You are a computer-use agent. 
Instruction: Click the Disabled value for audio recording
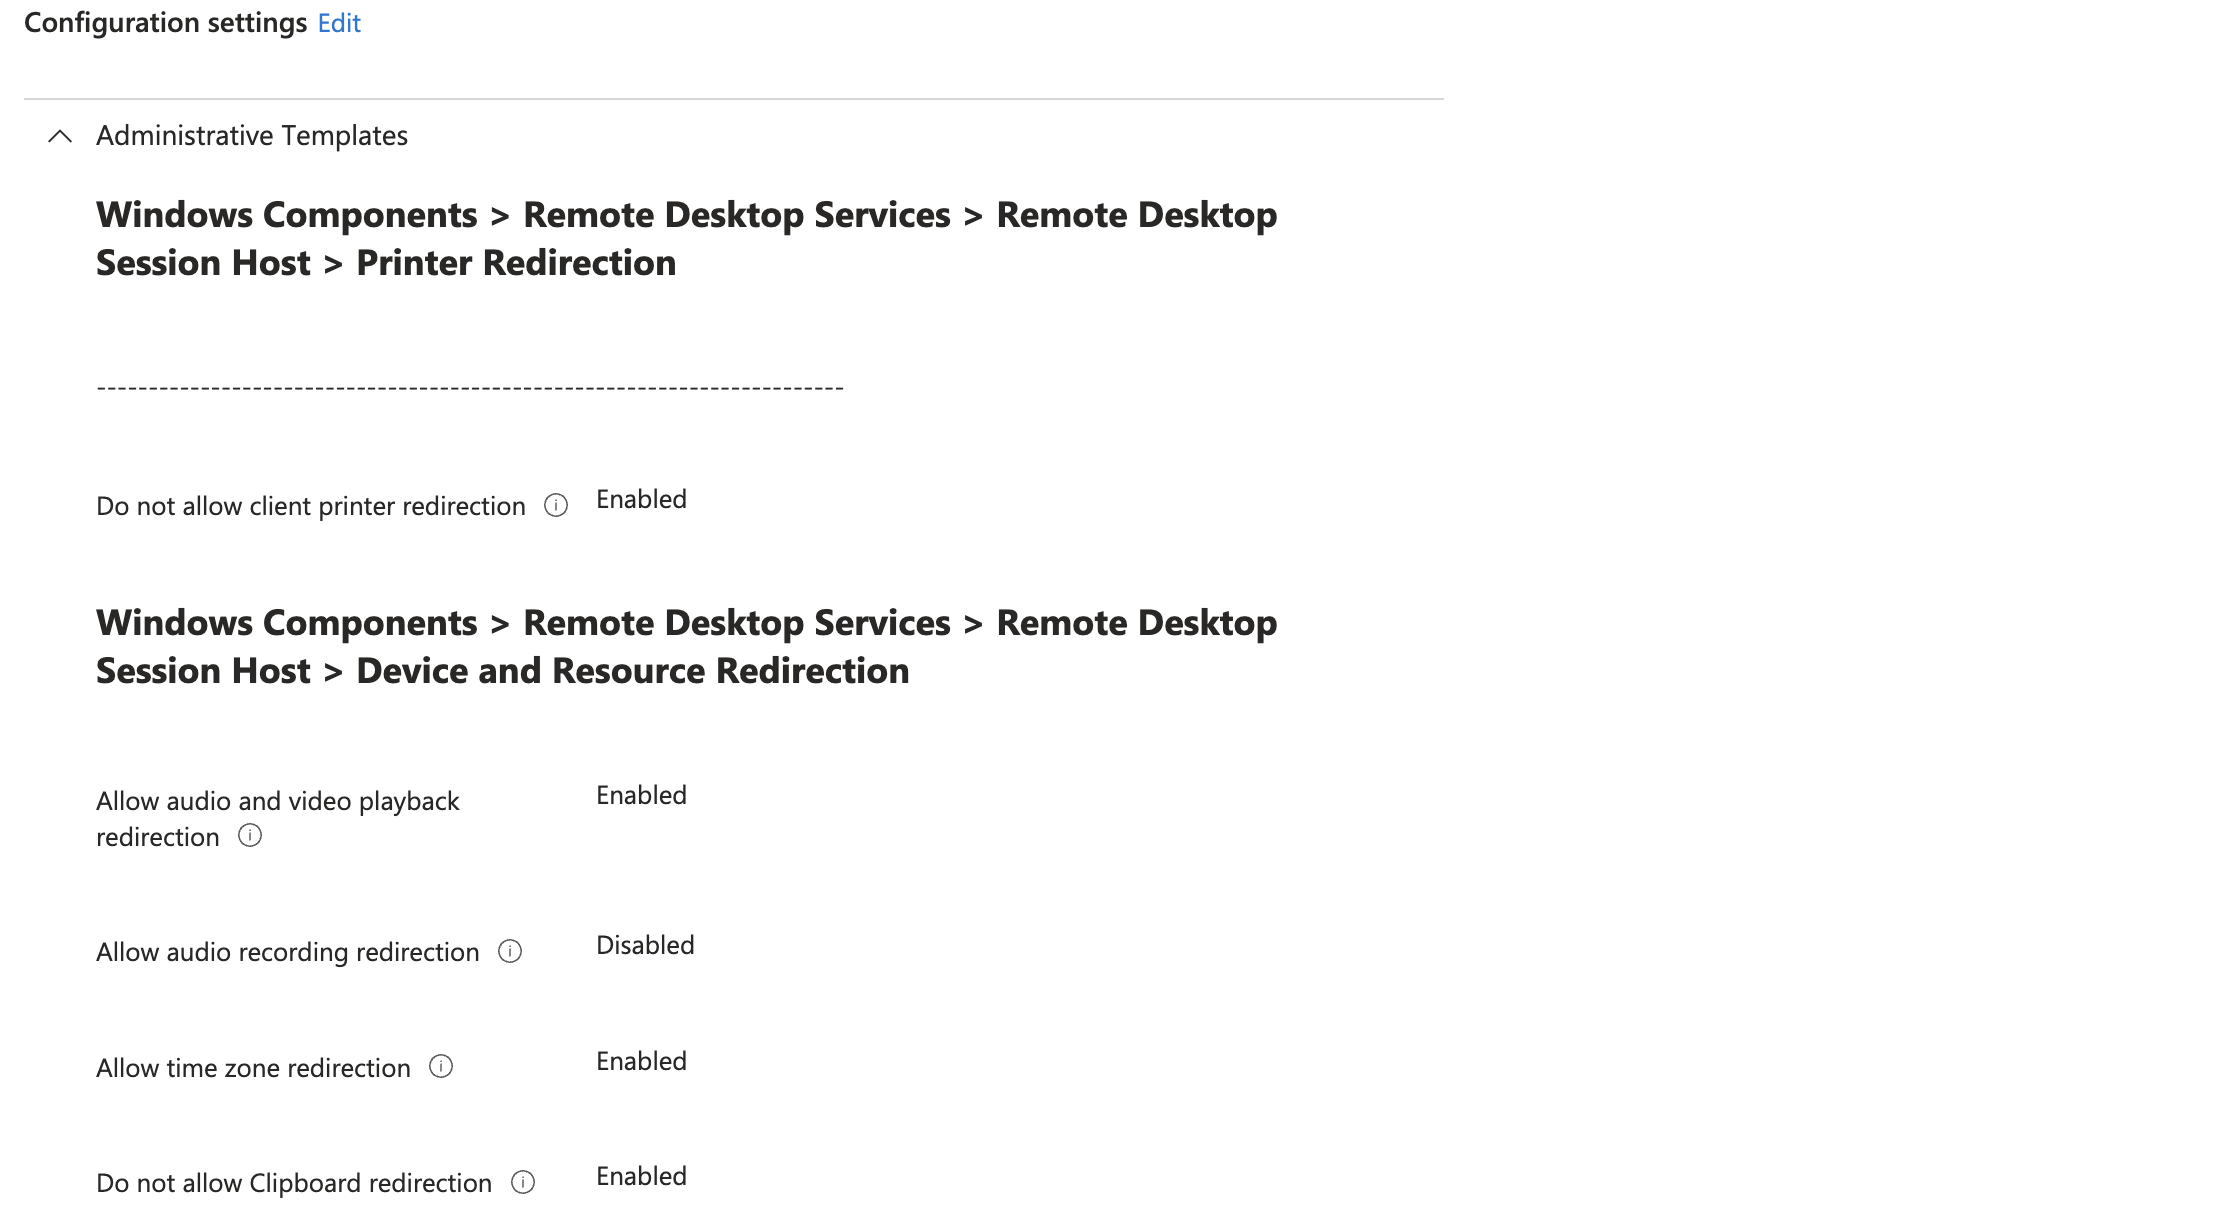645,945
